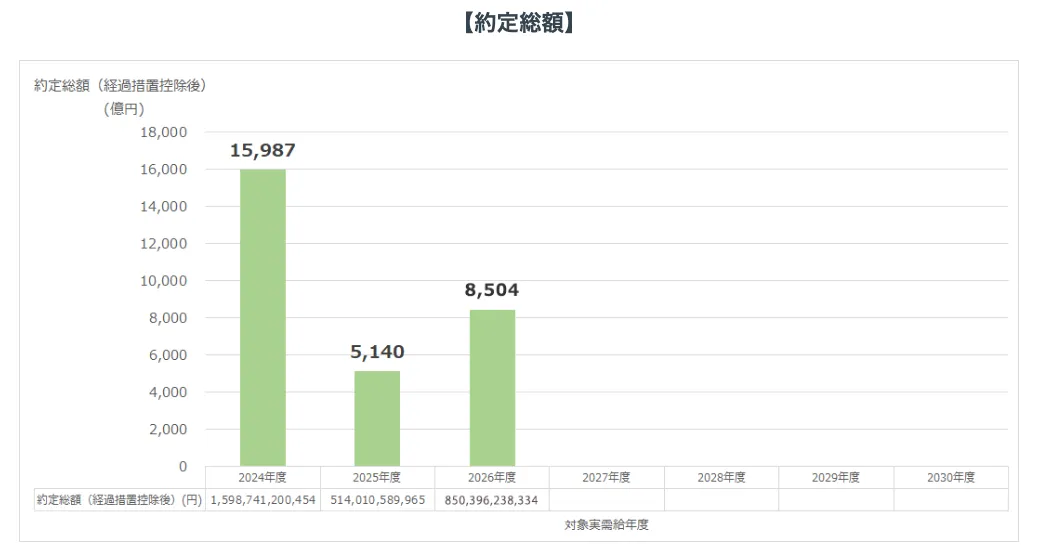Click the axis title 約定総額（経過措置控除後）
The image size is (1039, 559).
[x=120, y=85]
